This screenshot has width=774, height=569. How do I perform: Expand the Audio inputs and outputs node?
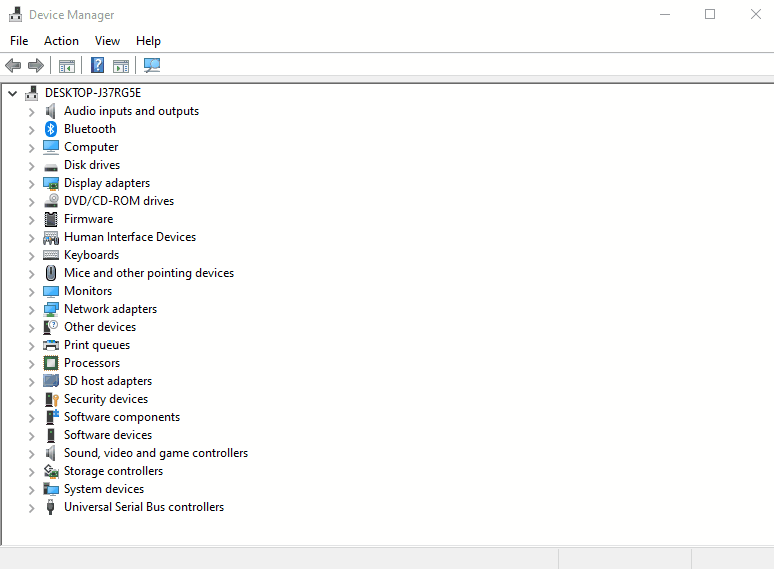click(x=32, y=112)
